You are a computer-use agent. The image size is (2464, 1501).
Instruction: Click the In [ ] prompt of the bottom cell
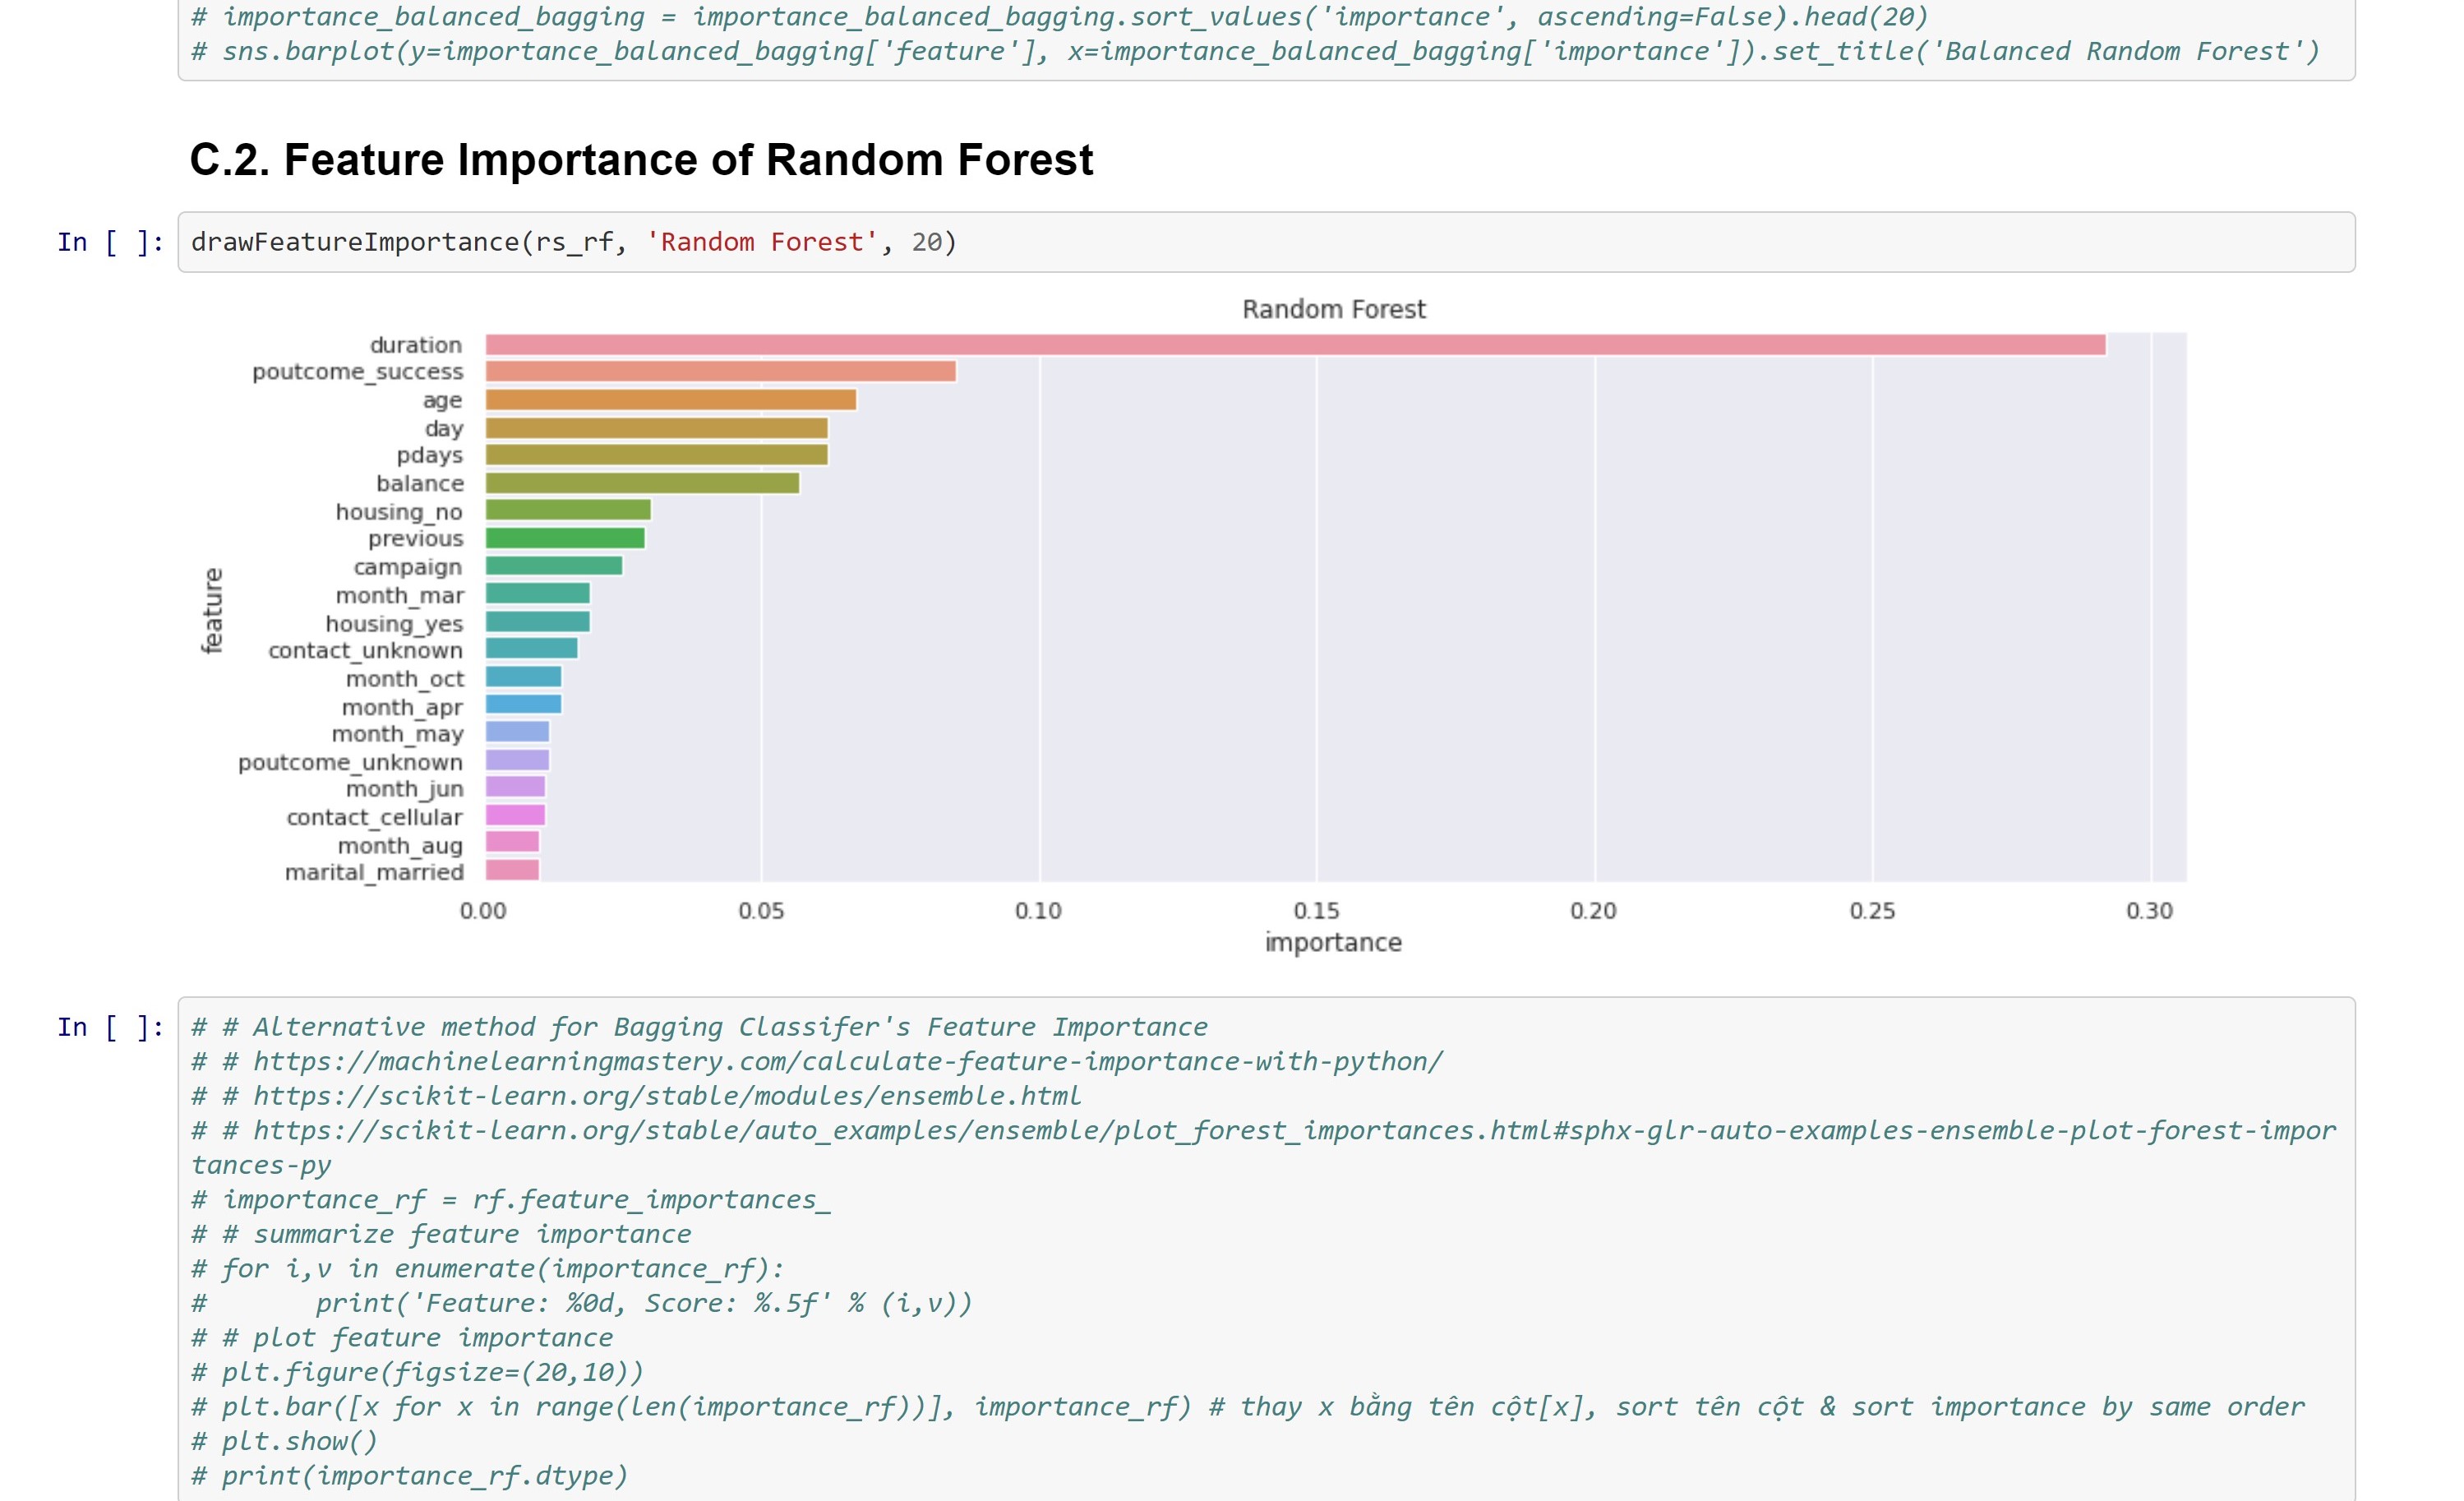(x=110, y=1026)
